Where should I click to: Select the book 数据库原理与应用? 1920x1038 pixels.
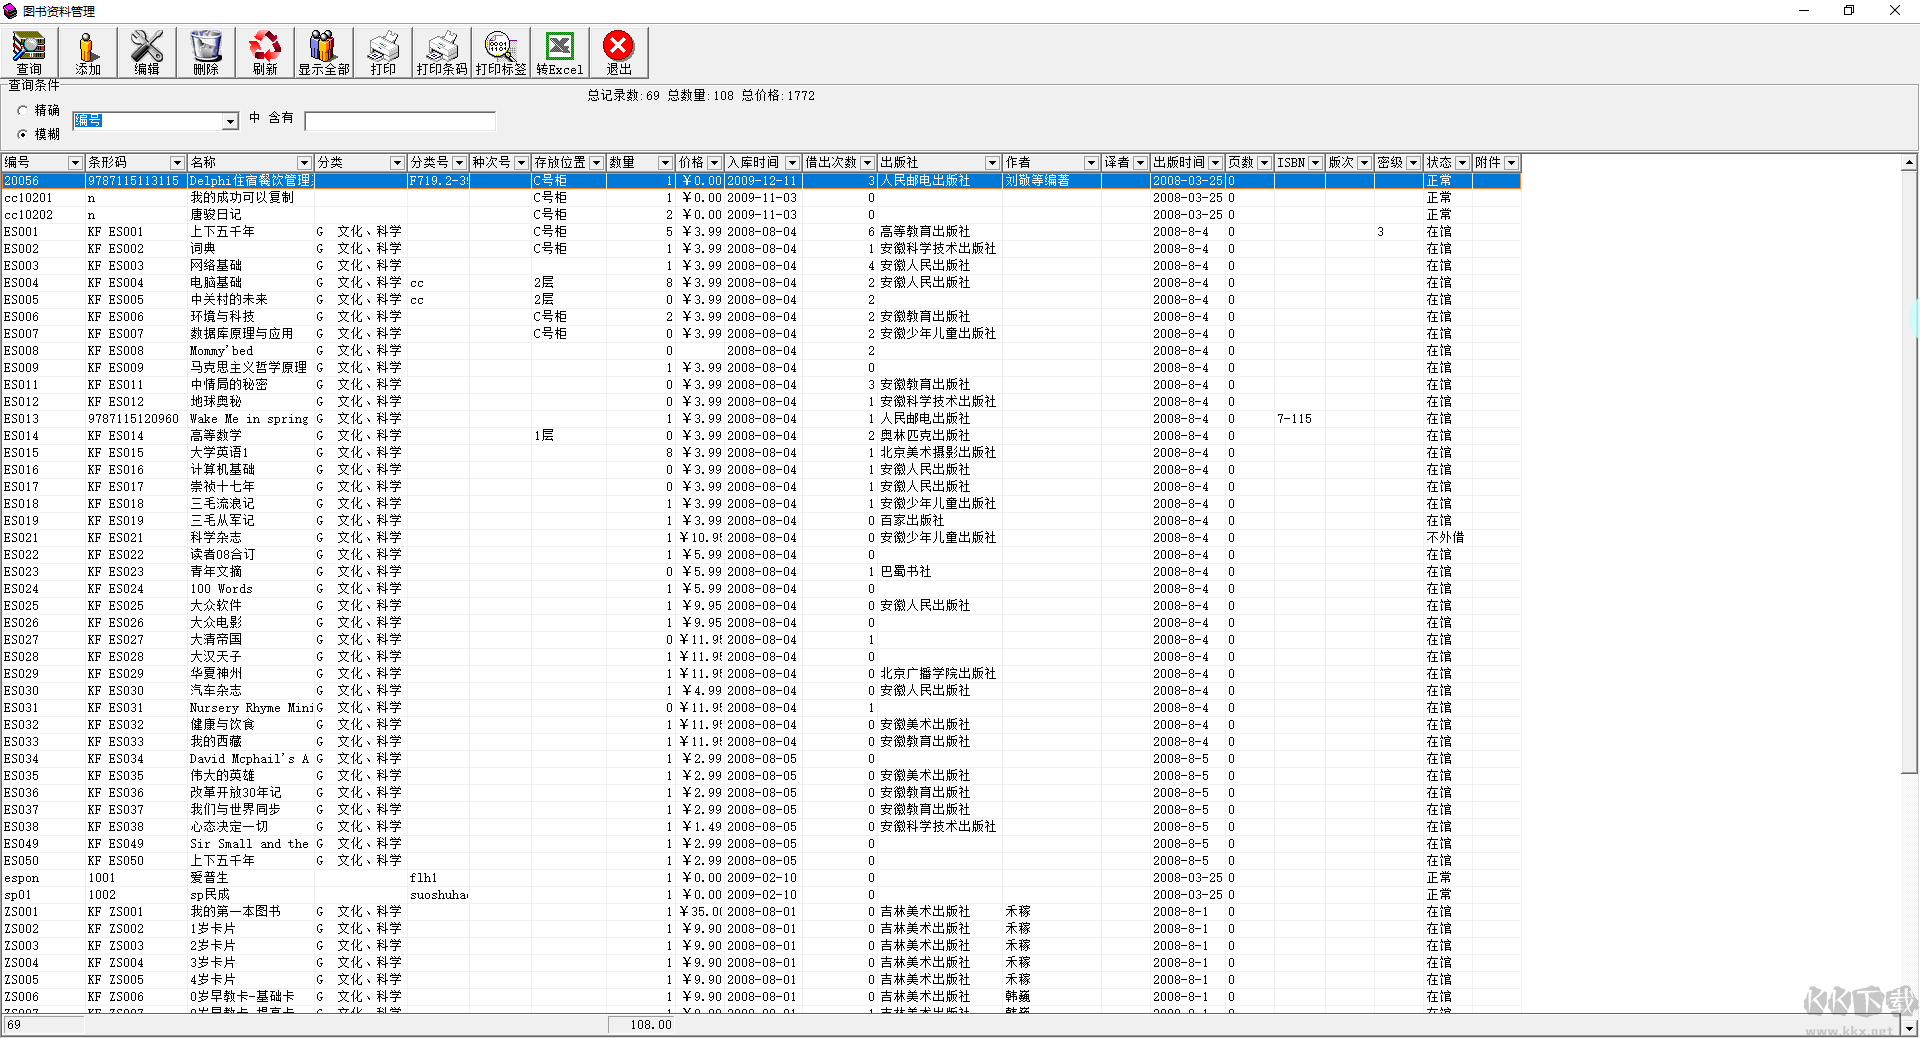coord(242,334)
